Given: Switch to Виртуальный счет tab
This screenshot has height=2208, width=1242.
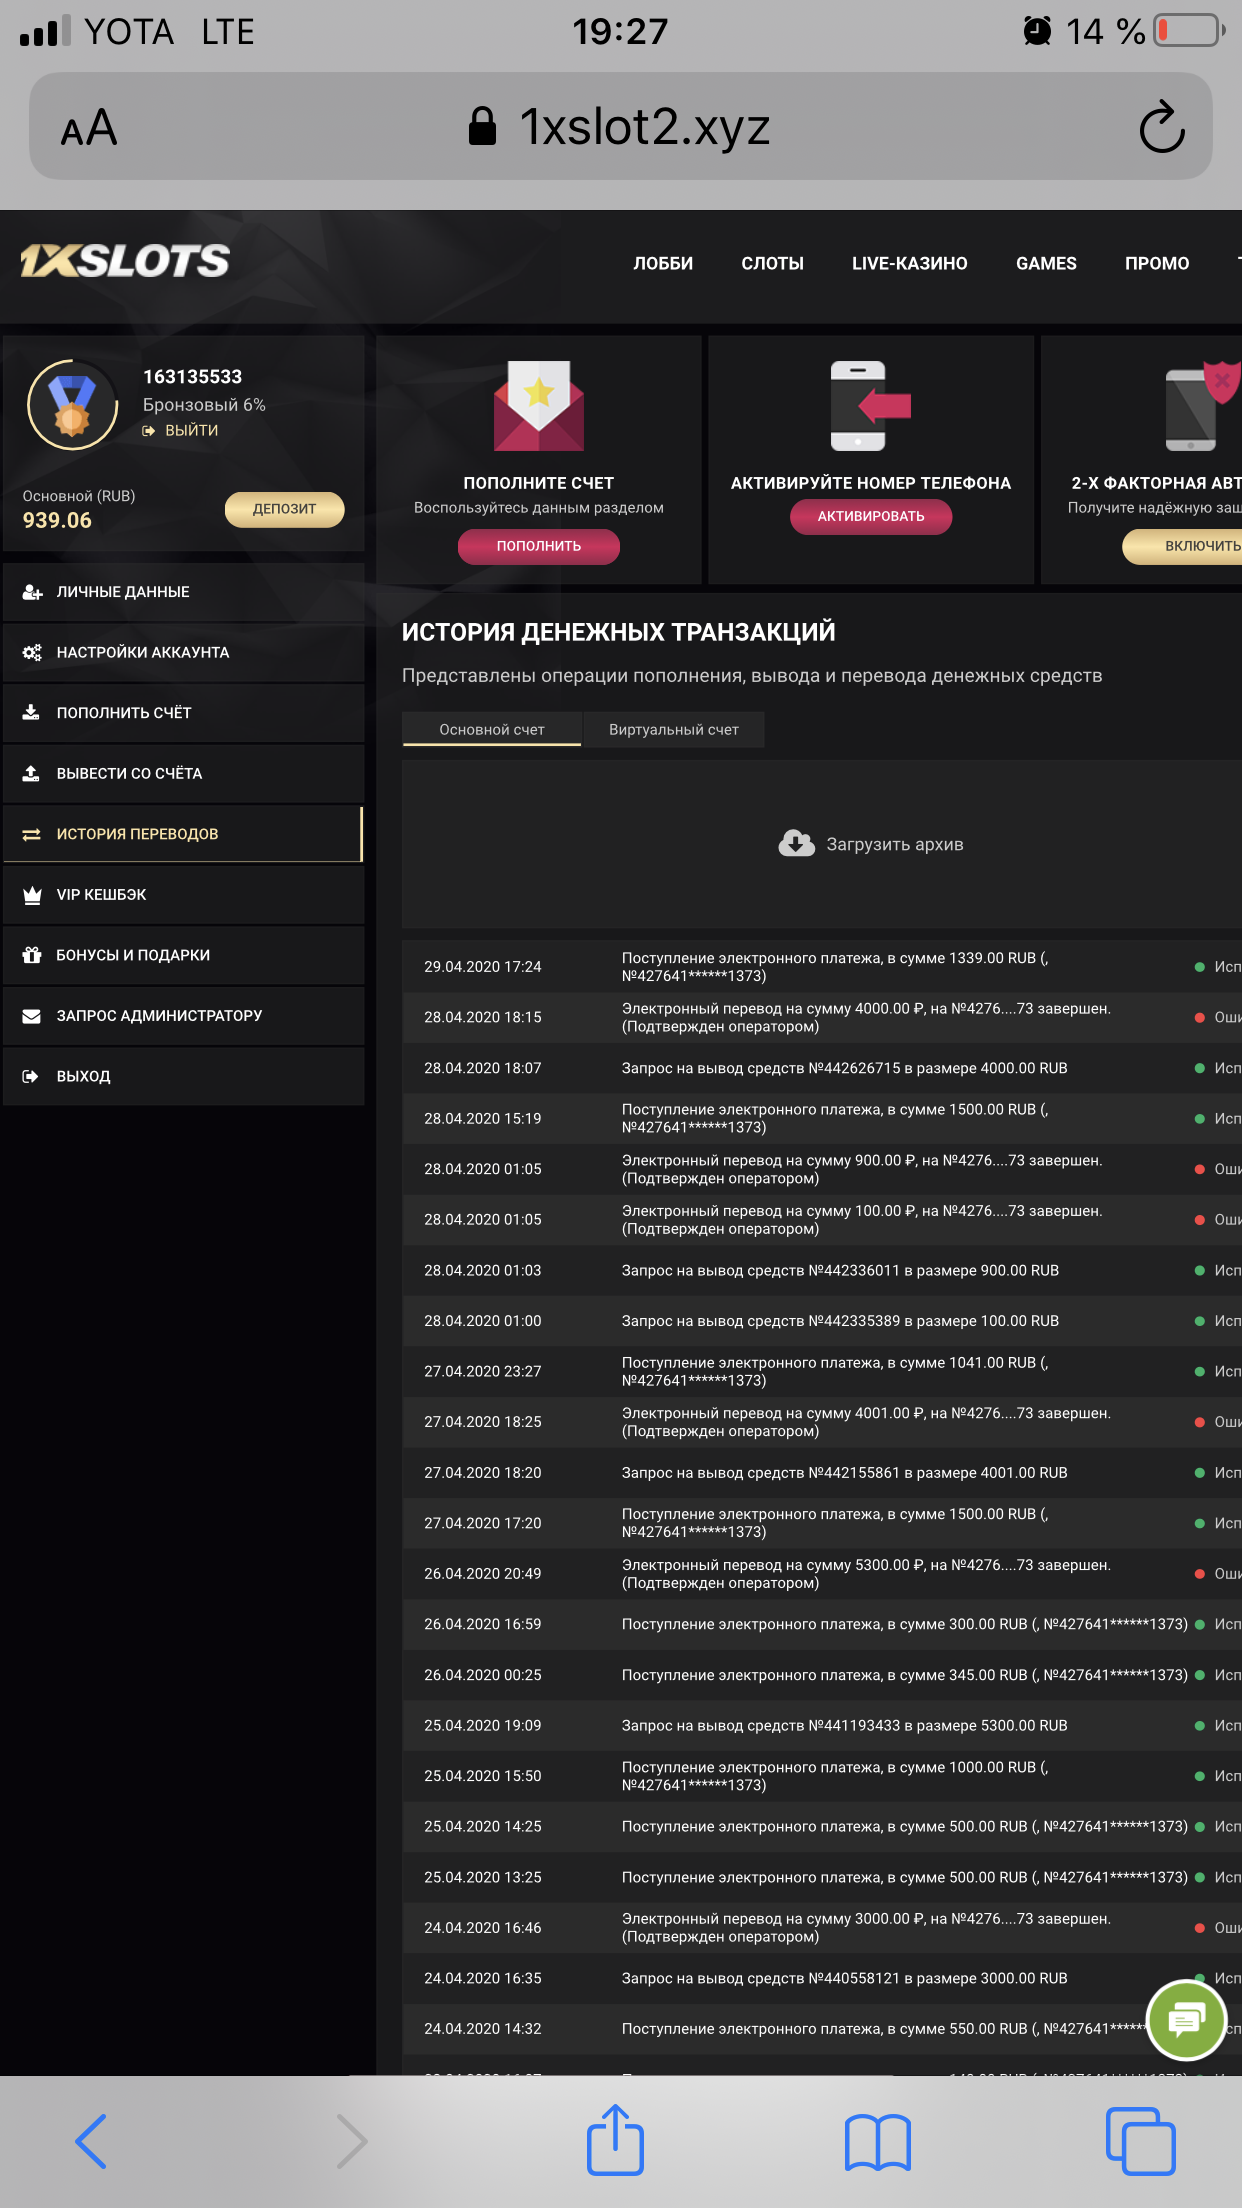Looking at the screenshot, I should (673, 730).
